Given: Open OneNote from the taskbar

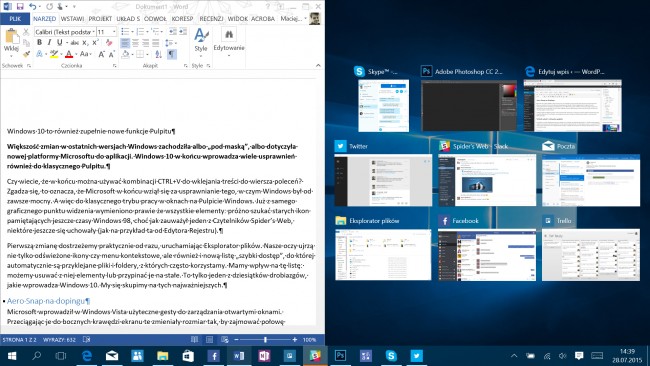Looking at the screenshot, I should coord(264,356).
